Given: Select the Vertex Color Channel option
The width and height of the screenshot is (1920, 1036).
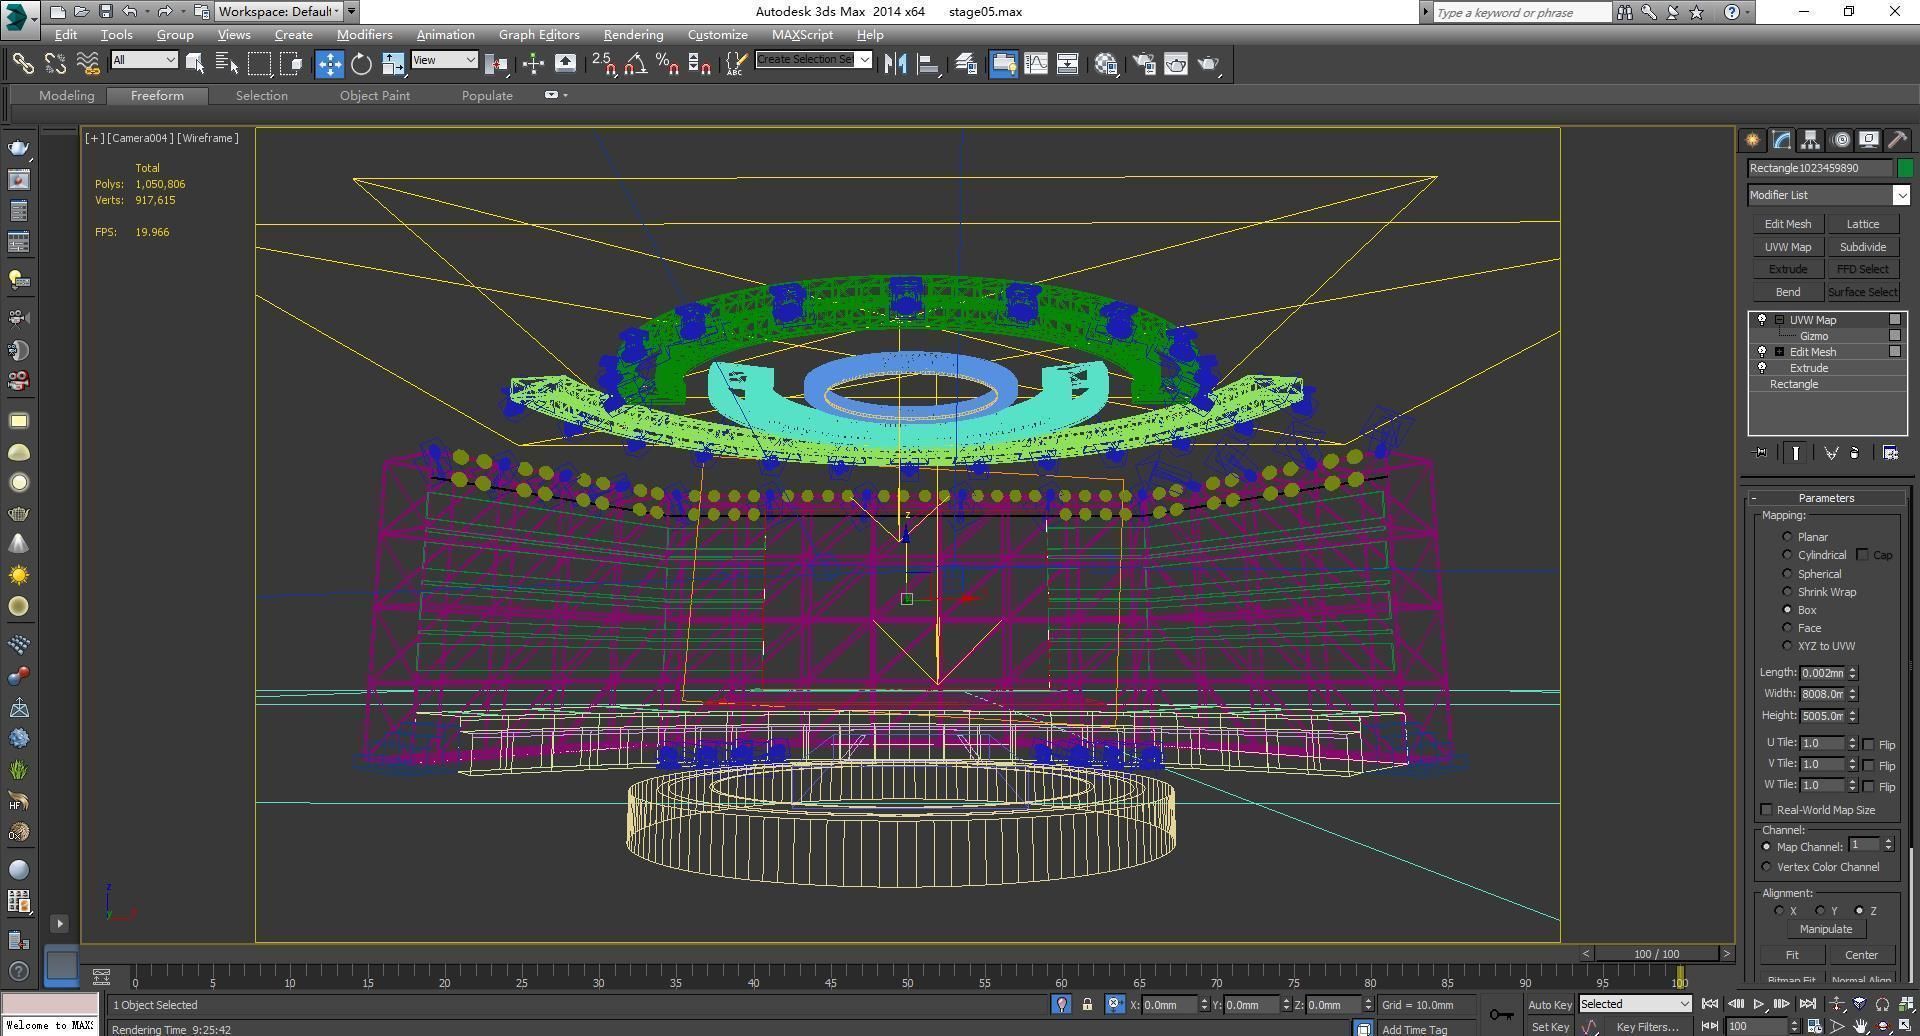Looking at the screenshot, I should pyautogui.click(x=1766, y=867).
